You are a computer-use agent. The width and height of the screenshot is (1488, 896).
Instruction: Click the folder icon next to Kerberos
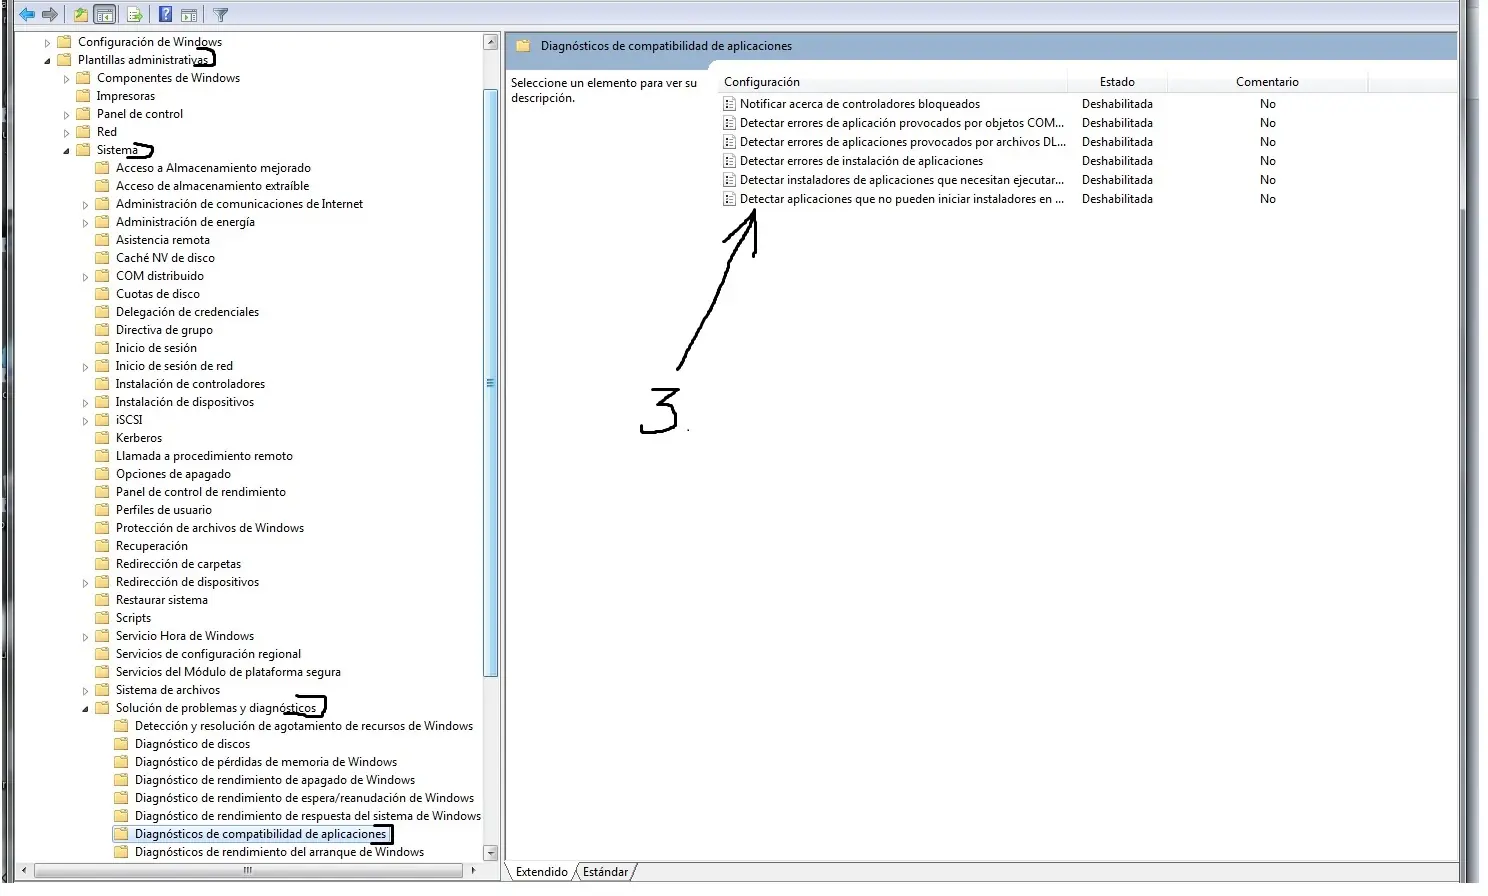(x=102, y=438)
